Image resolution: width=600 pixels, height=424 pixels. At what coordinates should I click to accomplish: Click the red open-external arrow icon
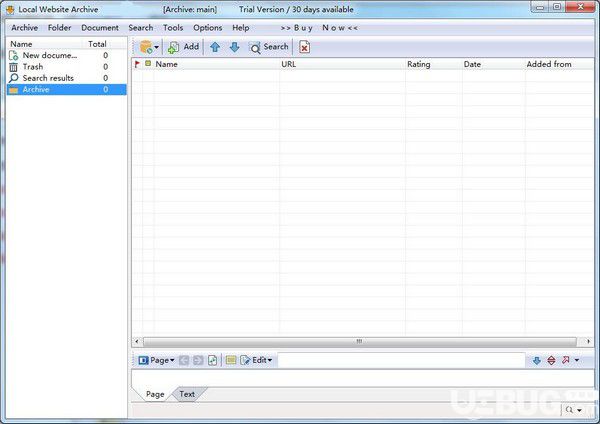(566, 360)
